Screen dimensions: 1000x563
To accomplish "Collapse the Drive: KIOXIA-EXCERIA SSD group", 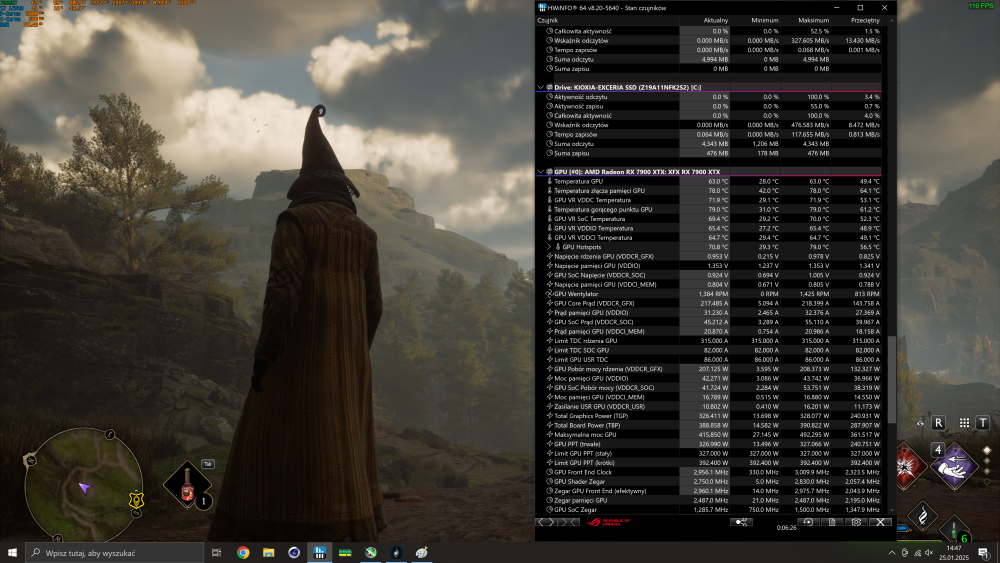I will [542, 87].
